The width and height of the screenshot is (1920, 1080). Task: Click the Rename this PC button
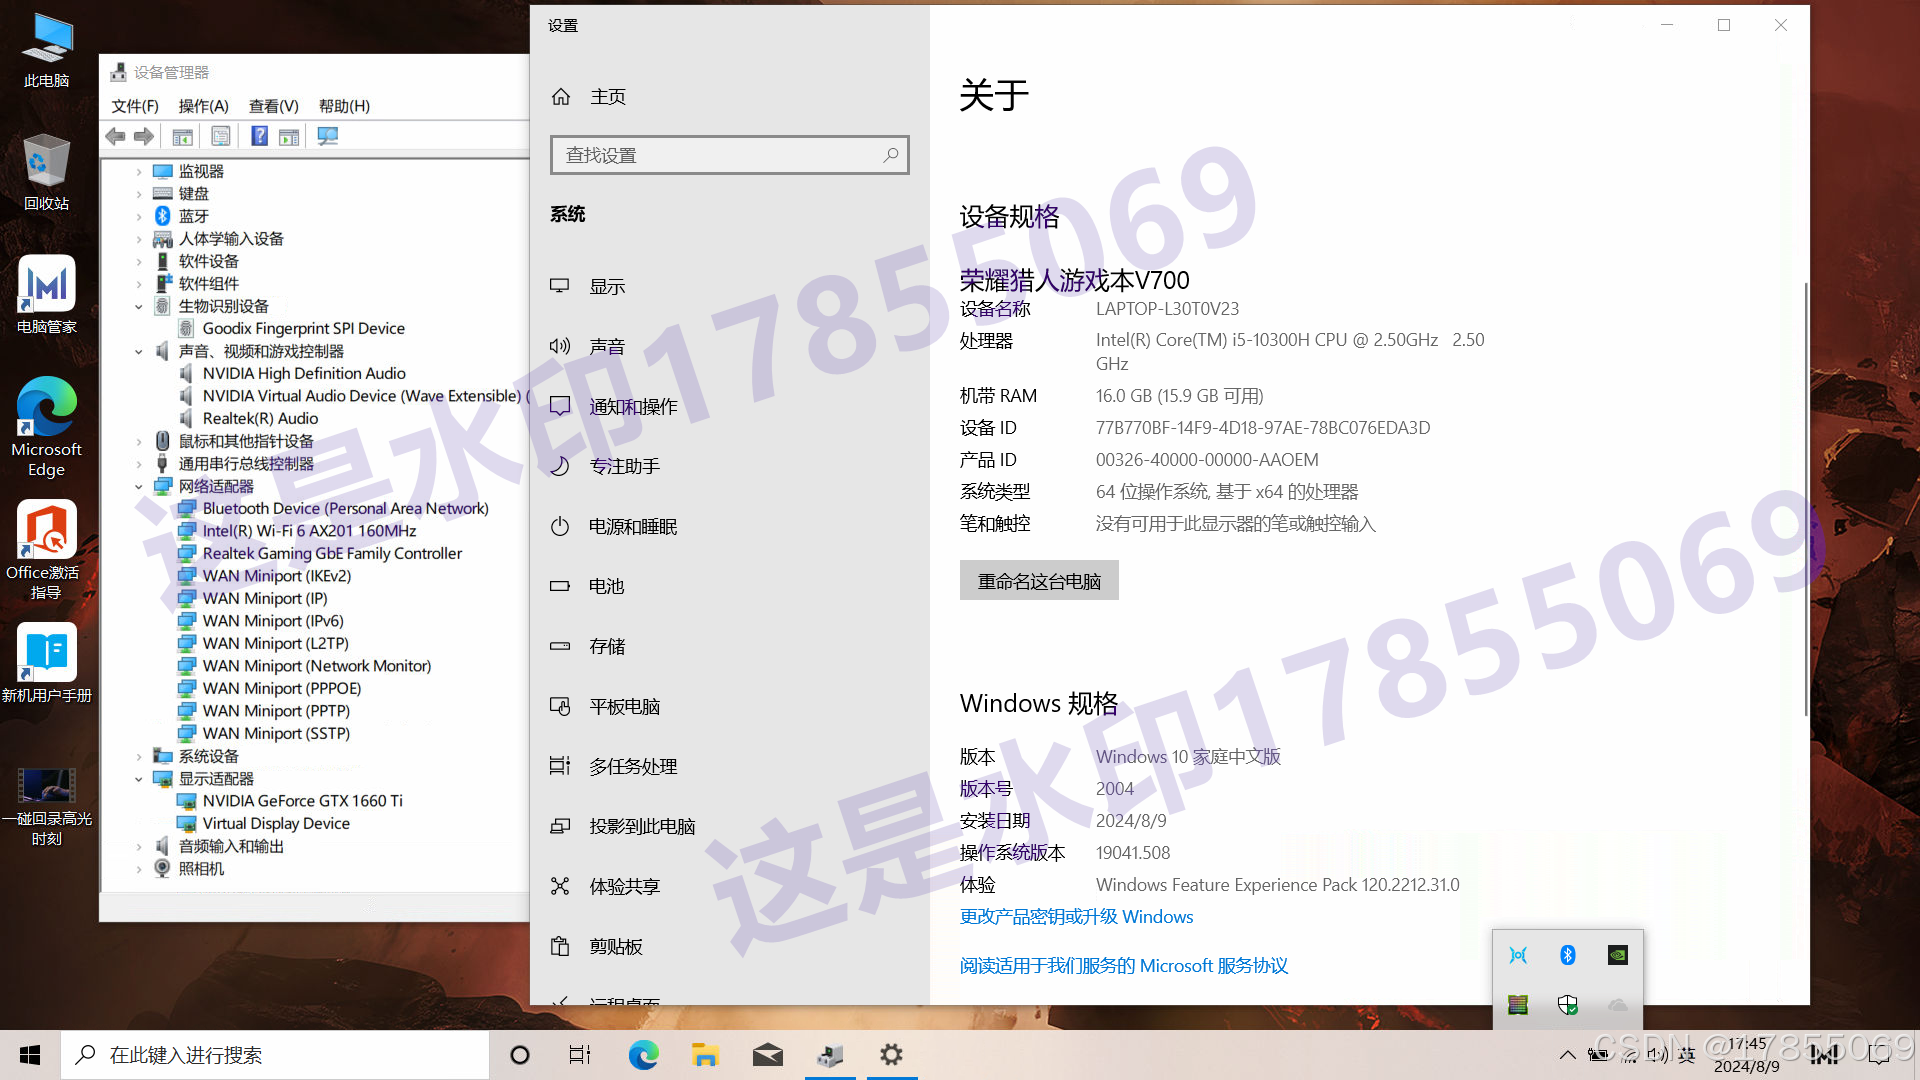coord(1039,581)
